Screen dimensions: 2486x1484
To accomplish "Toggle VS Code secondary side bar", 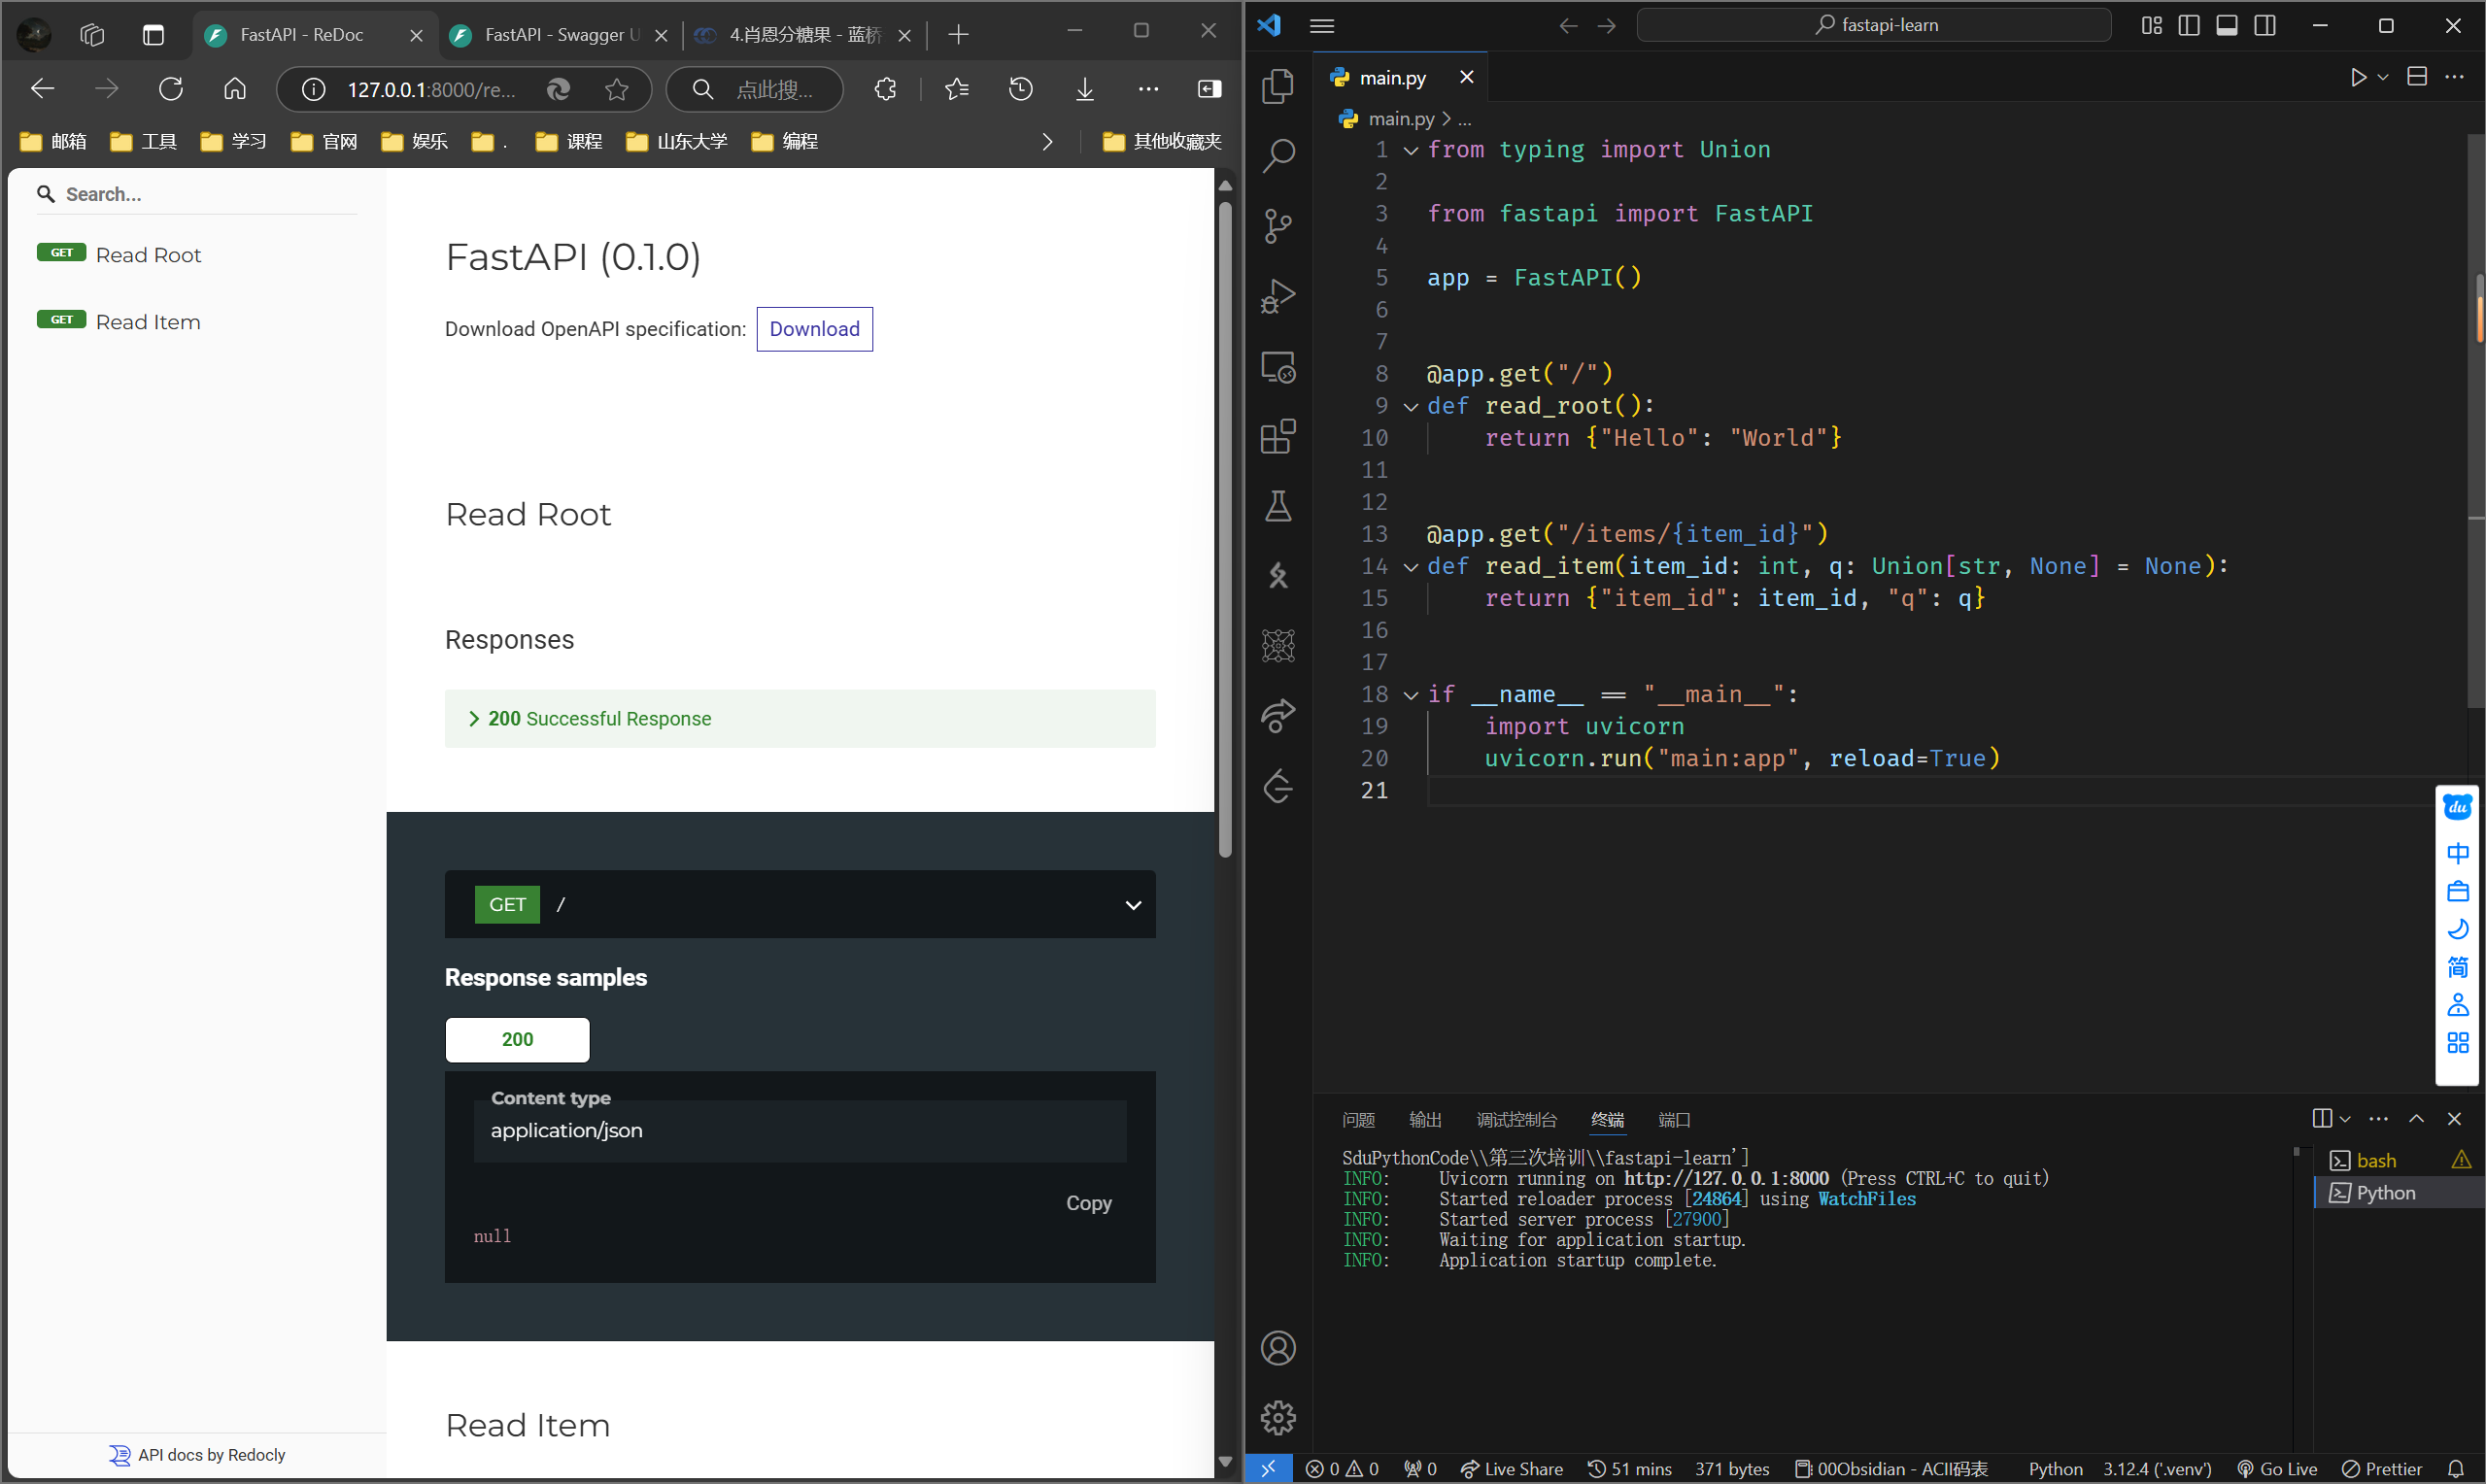I will click(x=2265, y=26).
